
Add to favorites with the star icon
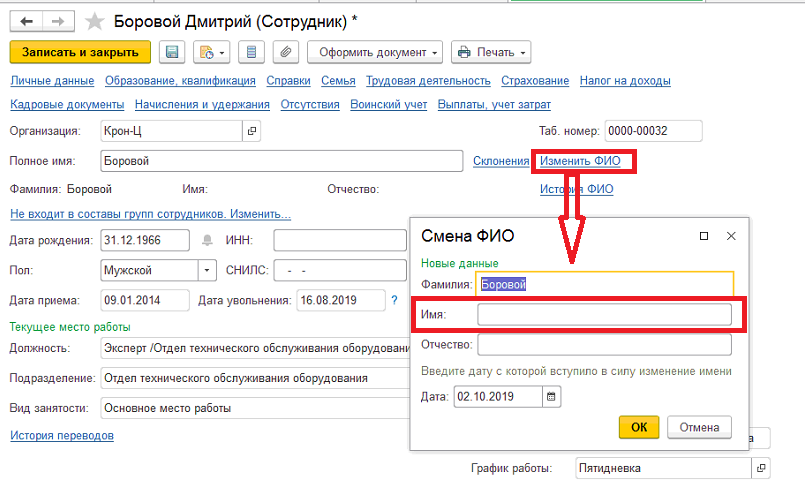94,22
